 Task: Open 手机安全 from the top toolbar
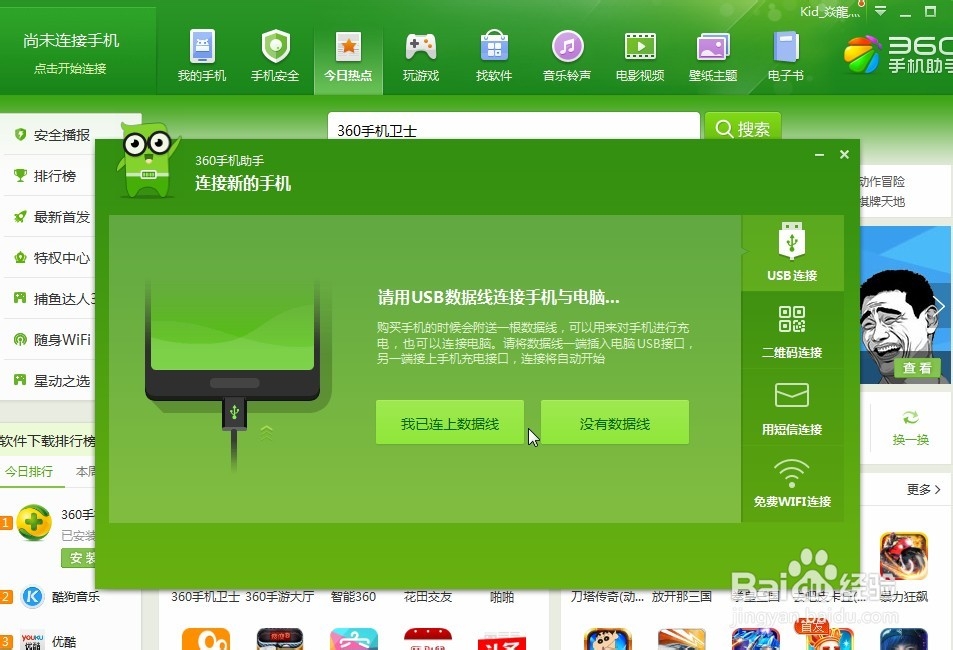[275, 55]
